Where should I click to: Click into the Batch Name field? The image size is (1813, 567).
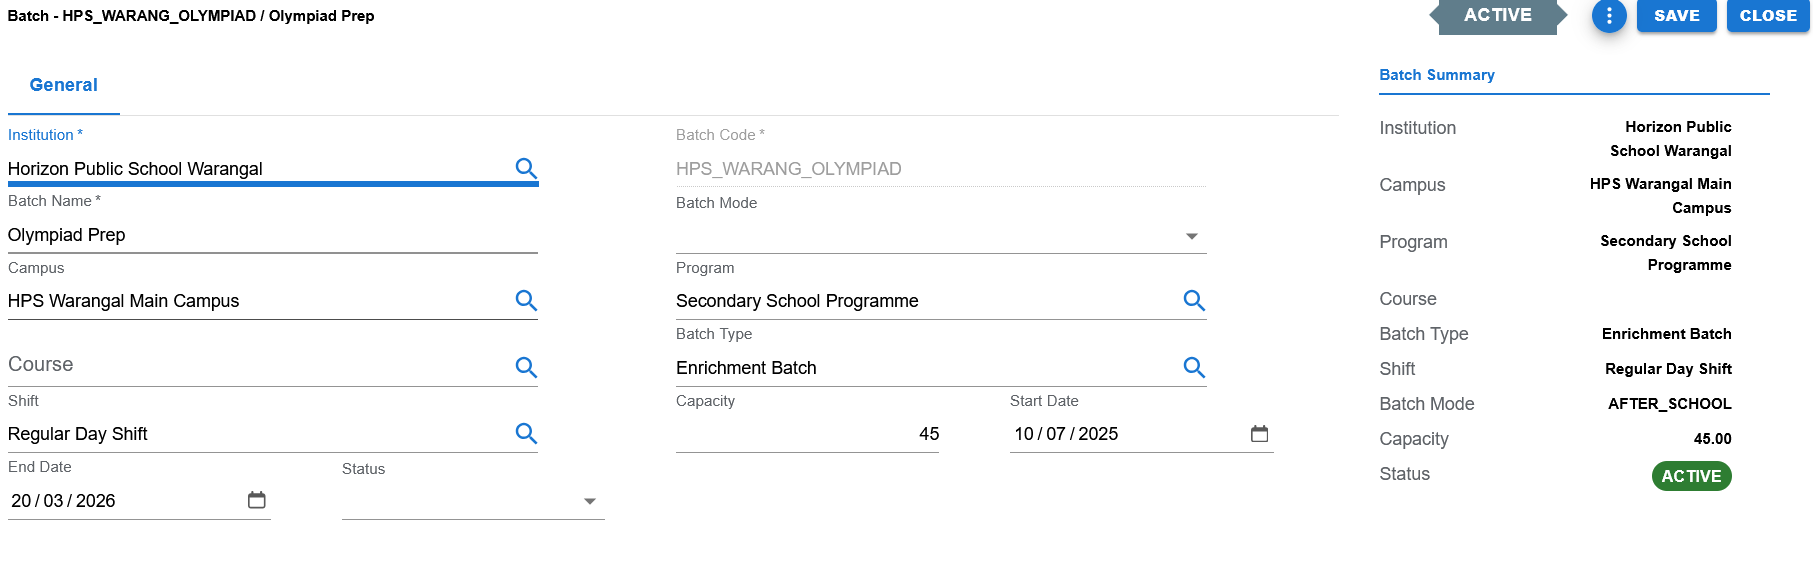click(273, 235)
